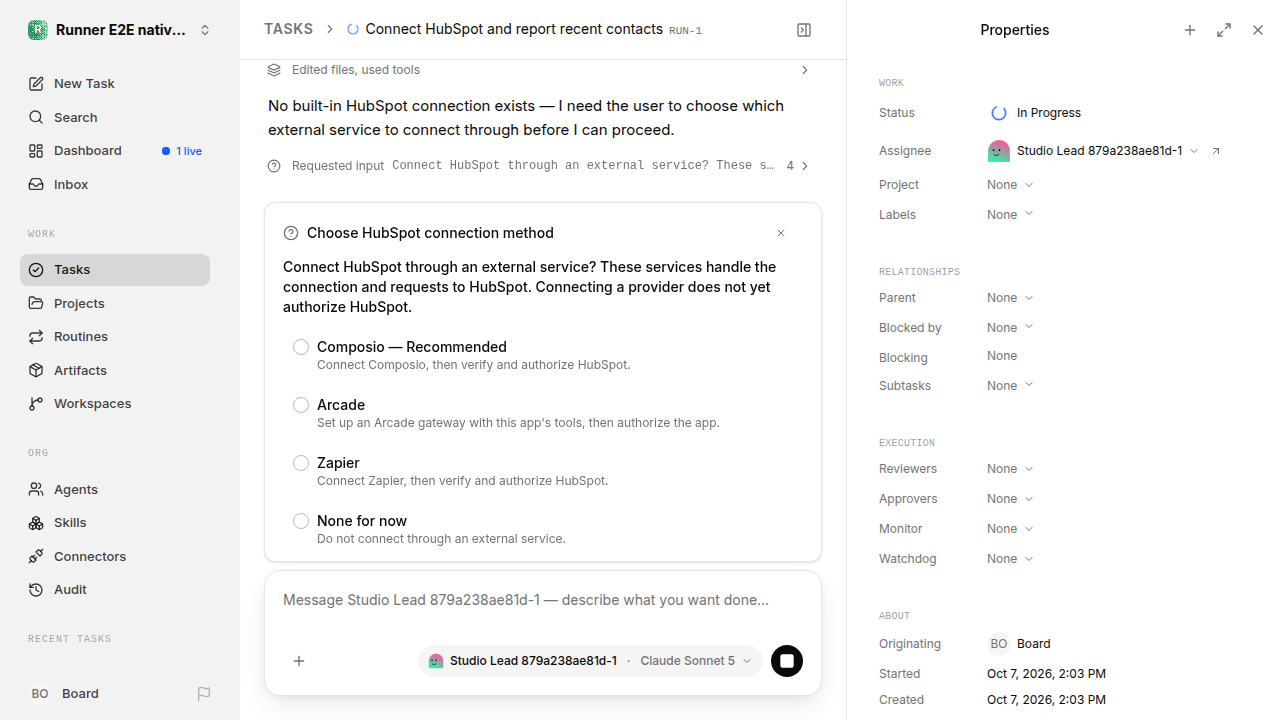Open the Project dropdown

pyautogui.click(x=1010, y=185)
